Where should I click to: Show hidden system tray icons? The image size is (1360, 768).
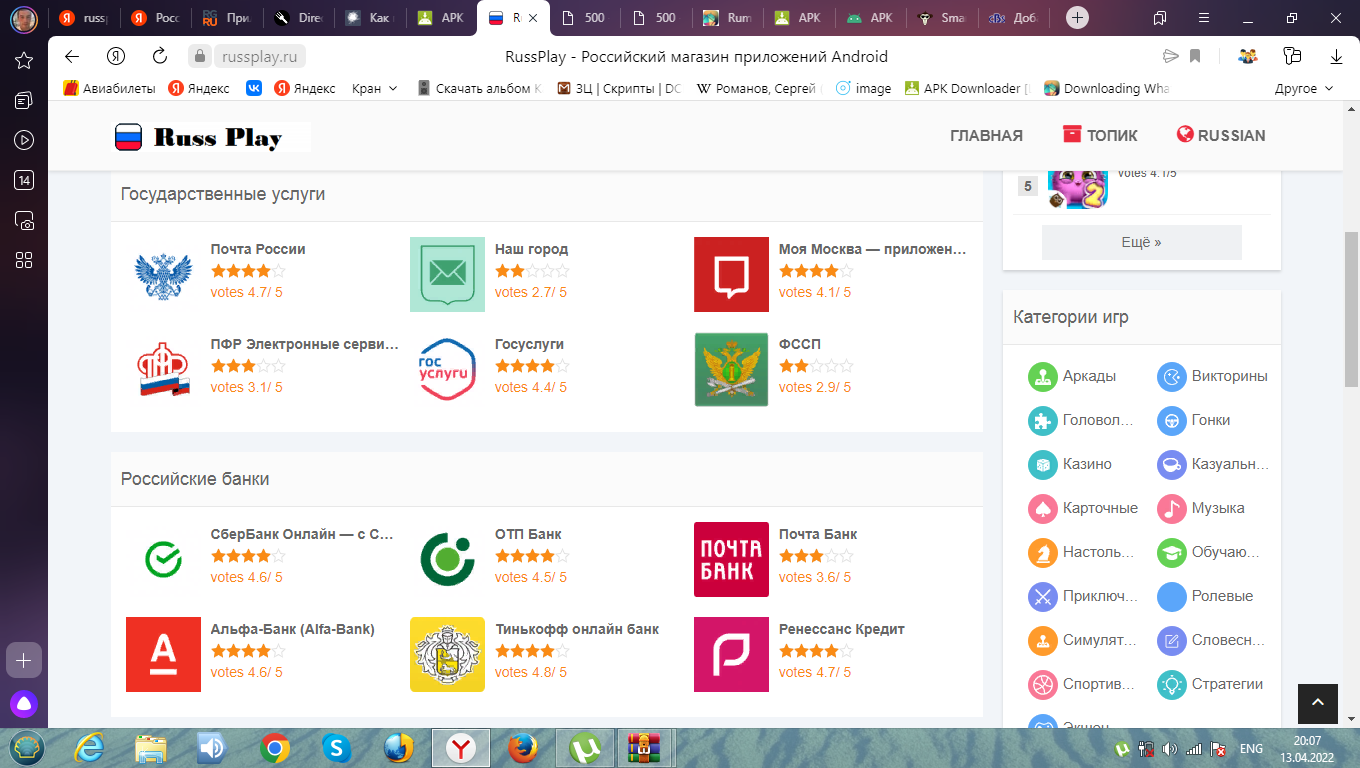tap(1100, 748)
